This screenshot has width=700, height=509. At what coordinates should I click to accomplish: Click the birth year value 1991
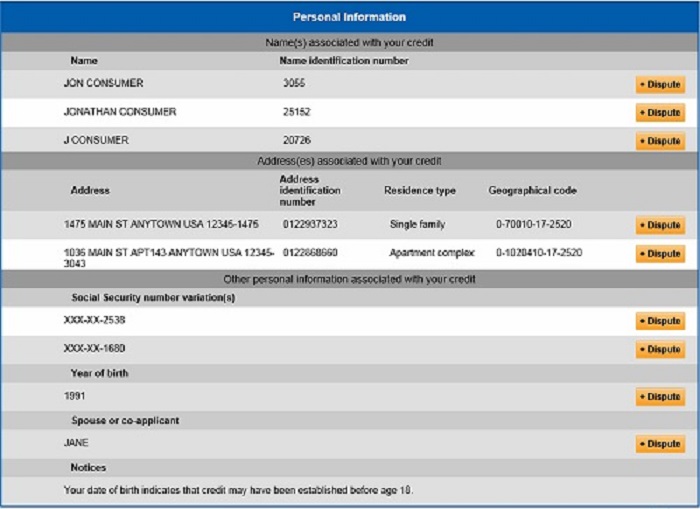[75, 396]
